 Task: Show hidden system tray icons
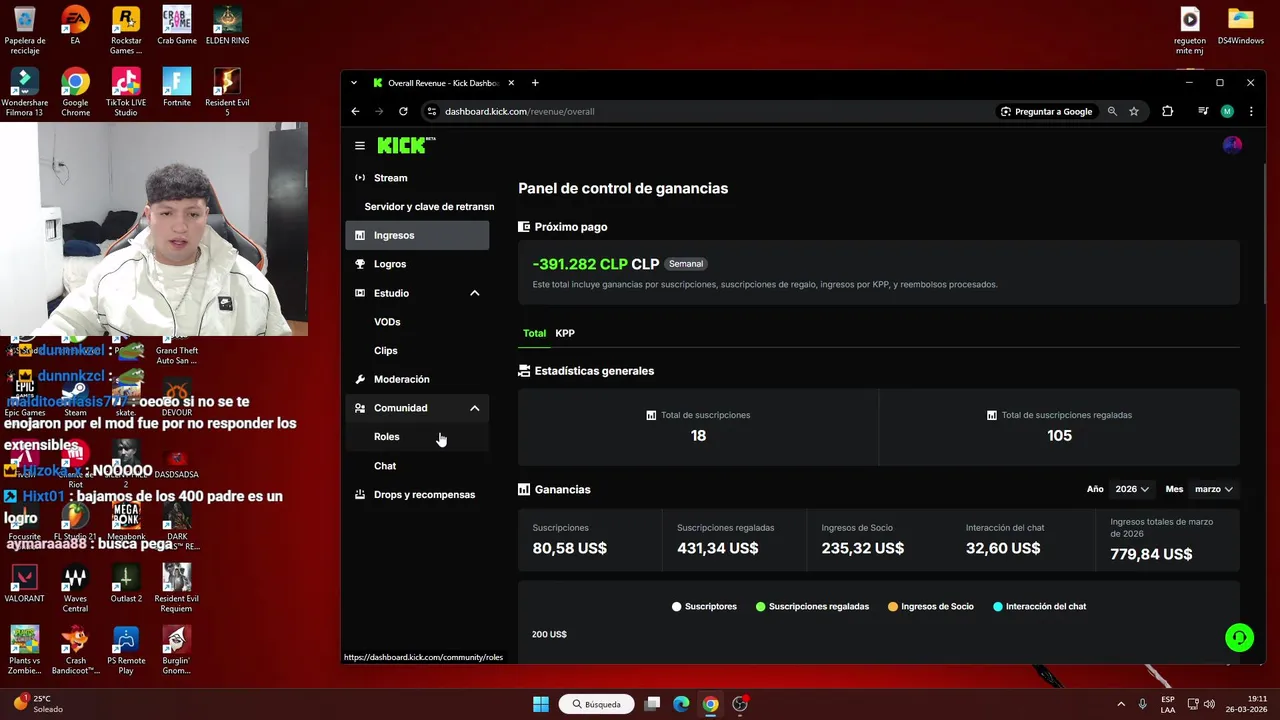pos(1120,704)
